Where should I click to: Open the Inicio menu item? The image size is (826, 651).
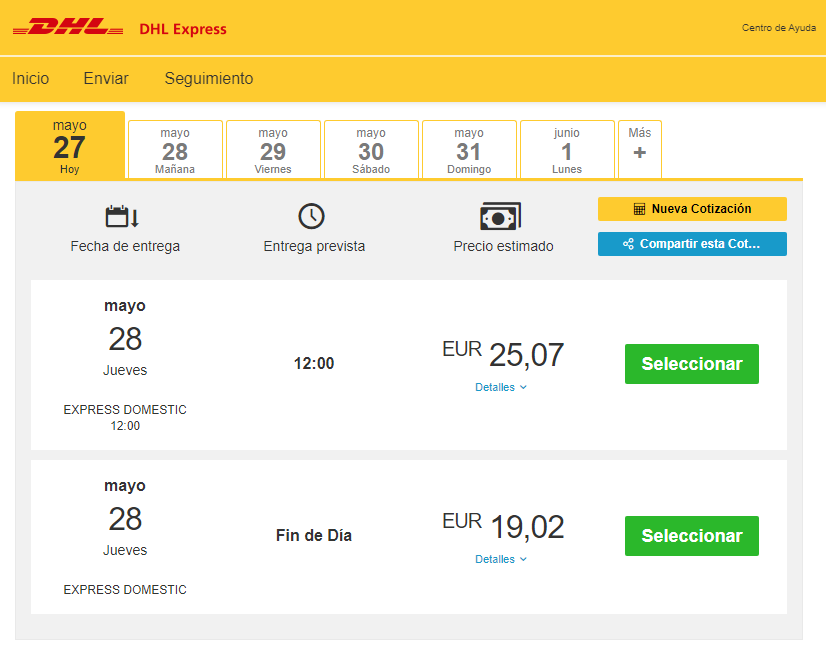click(30, 78)
